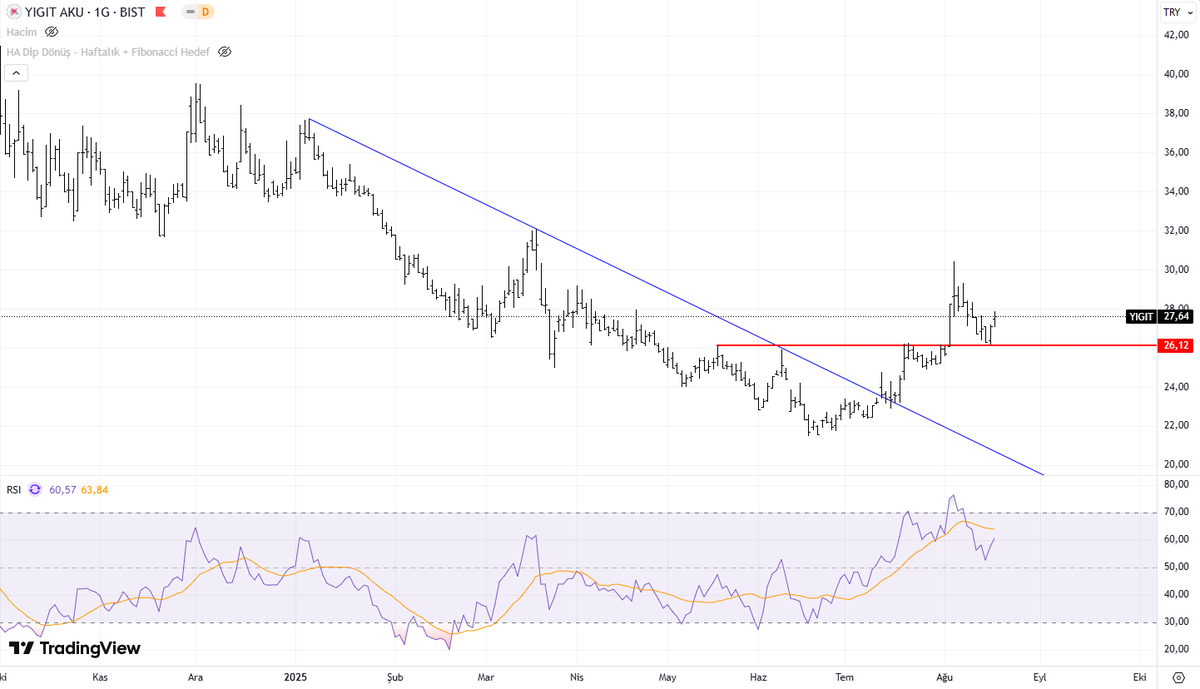
Task: Click the RSI 40,00 axis label
Action: tap(1175, 594)
